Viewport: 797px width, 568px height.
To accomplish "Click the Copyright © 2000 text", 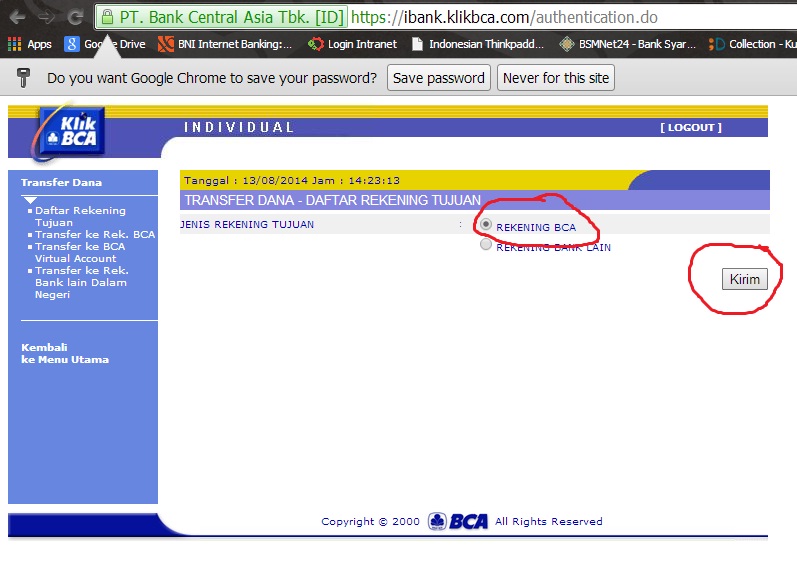I will point(370,521).
